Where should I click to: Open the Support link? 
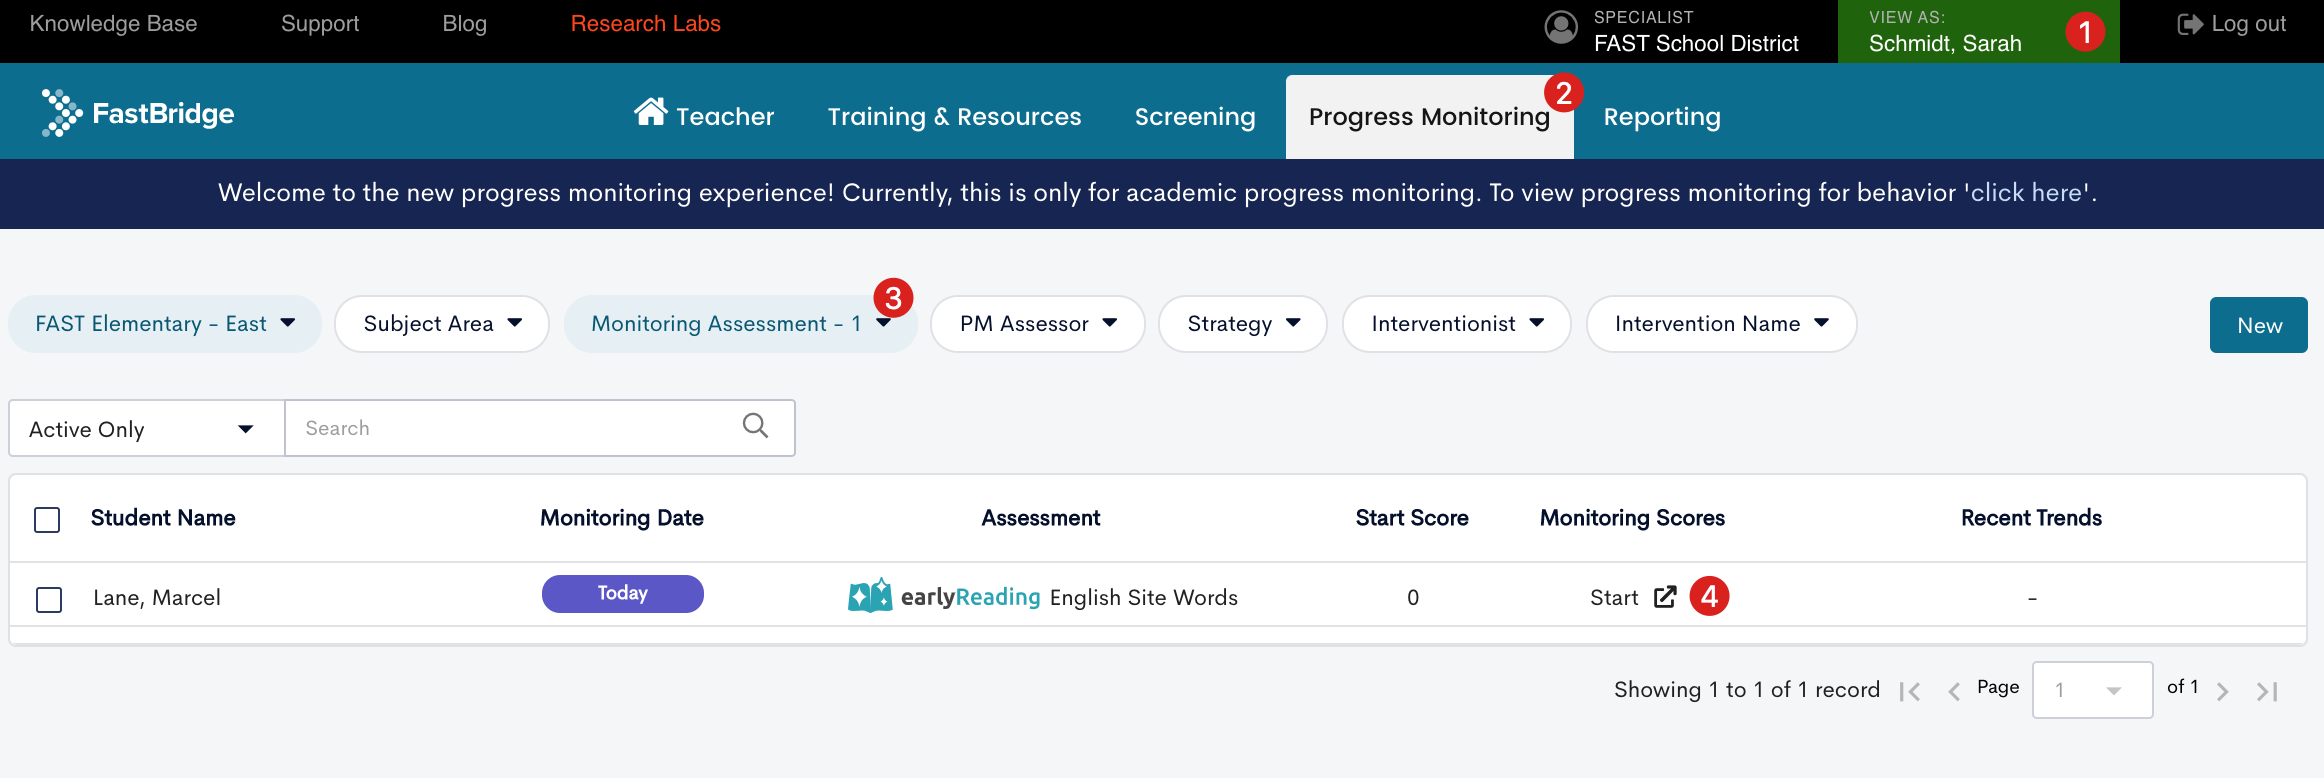(320, 24)
